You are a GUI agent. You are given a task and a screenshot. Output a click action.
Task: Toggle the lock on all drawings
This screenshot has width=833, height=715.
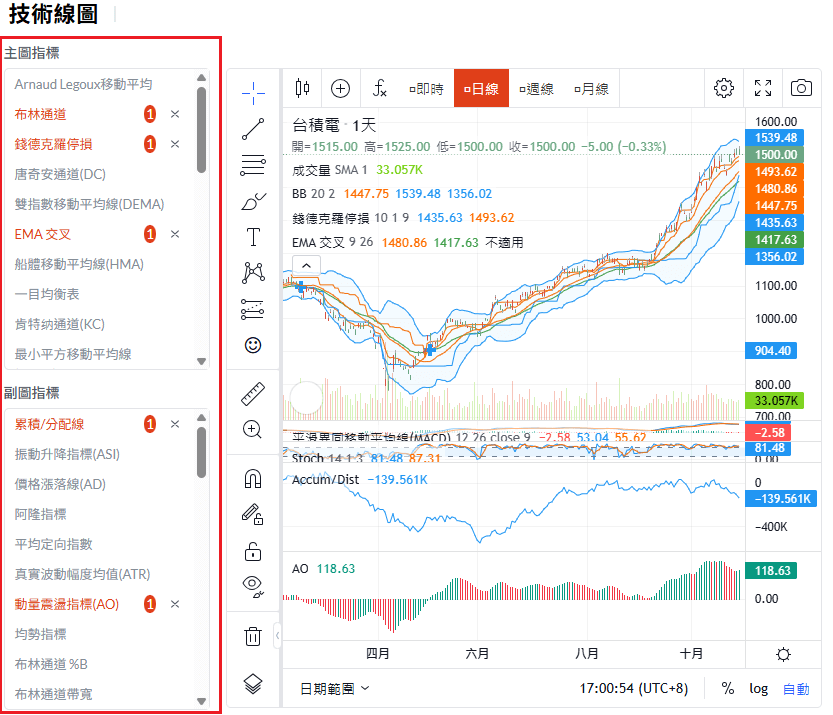[253, 551]
